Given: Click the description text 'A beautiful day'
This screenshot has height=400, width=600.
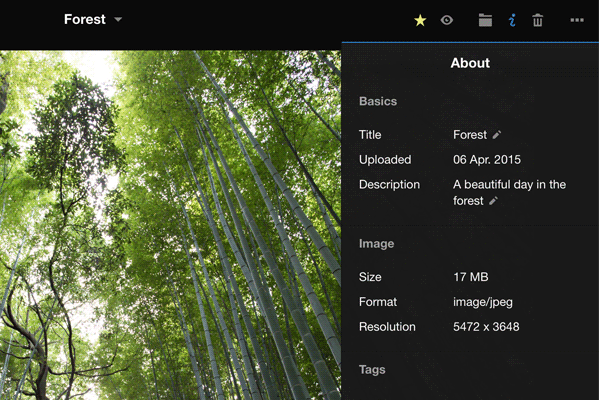Looking at the screenshot, I should tap(509, 185).
